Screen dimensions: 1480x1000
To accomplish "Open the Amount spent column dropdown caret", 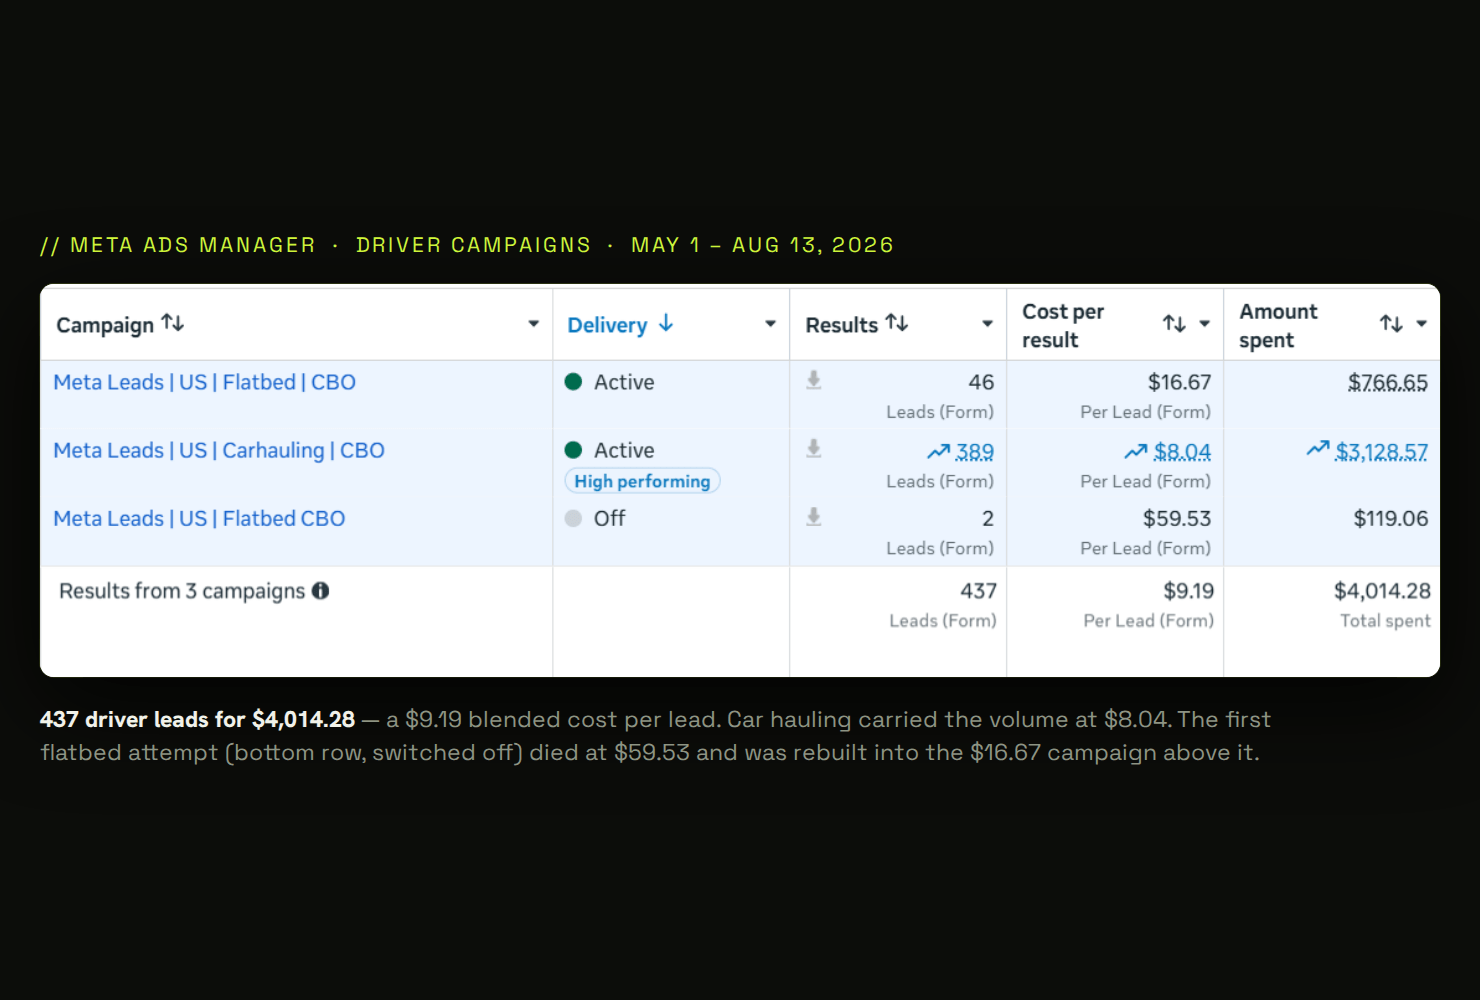I will (1421, 324).
